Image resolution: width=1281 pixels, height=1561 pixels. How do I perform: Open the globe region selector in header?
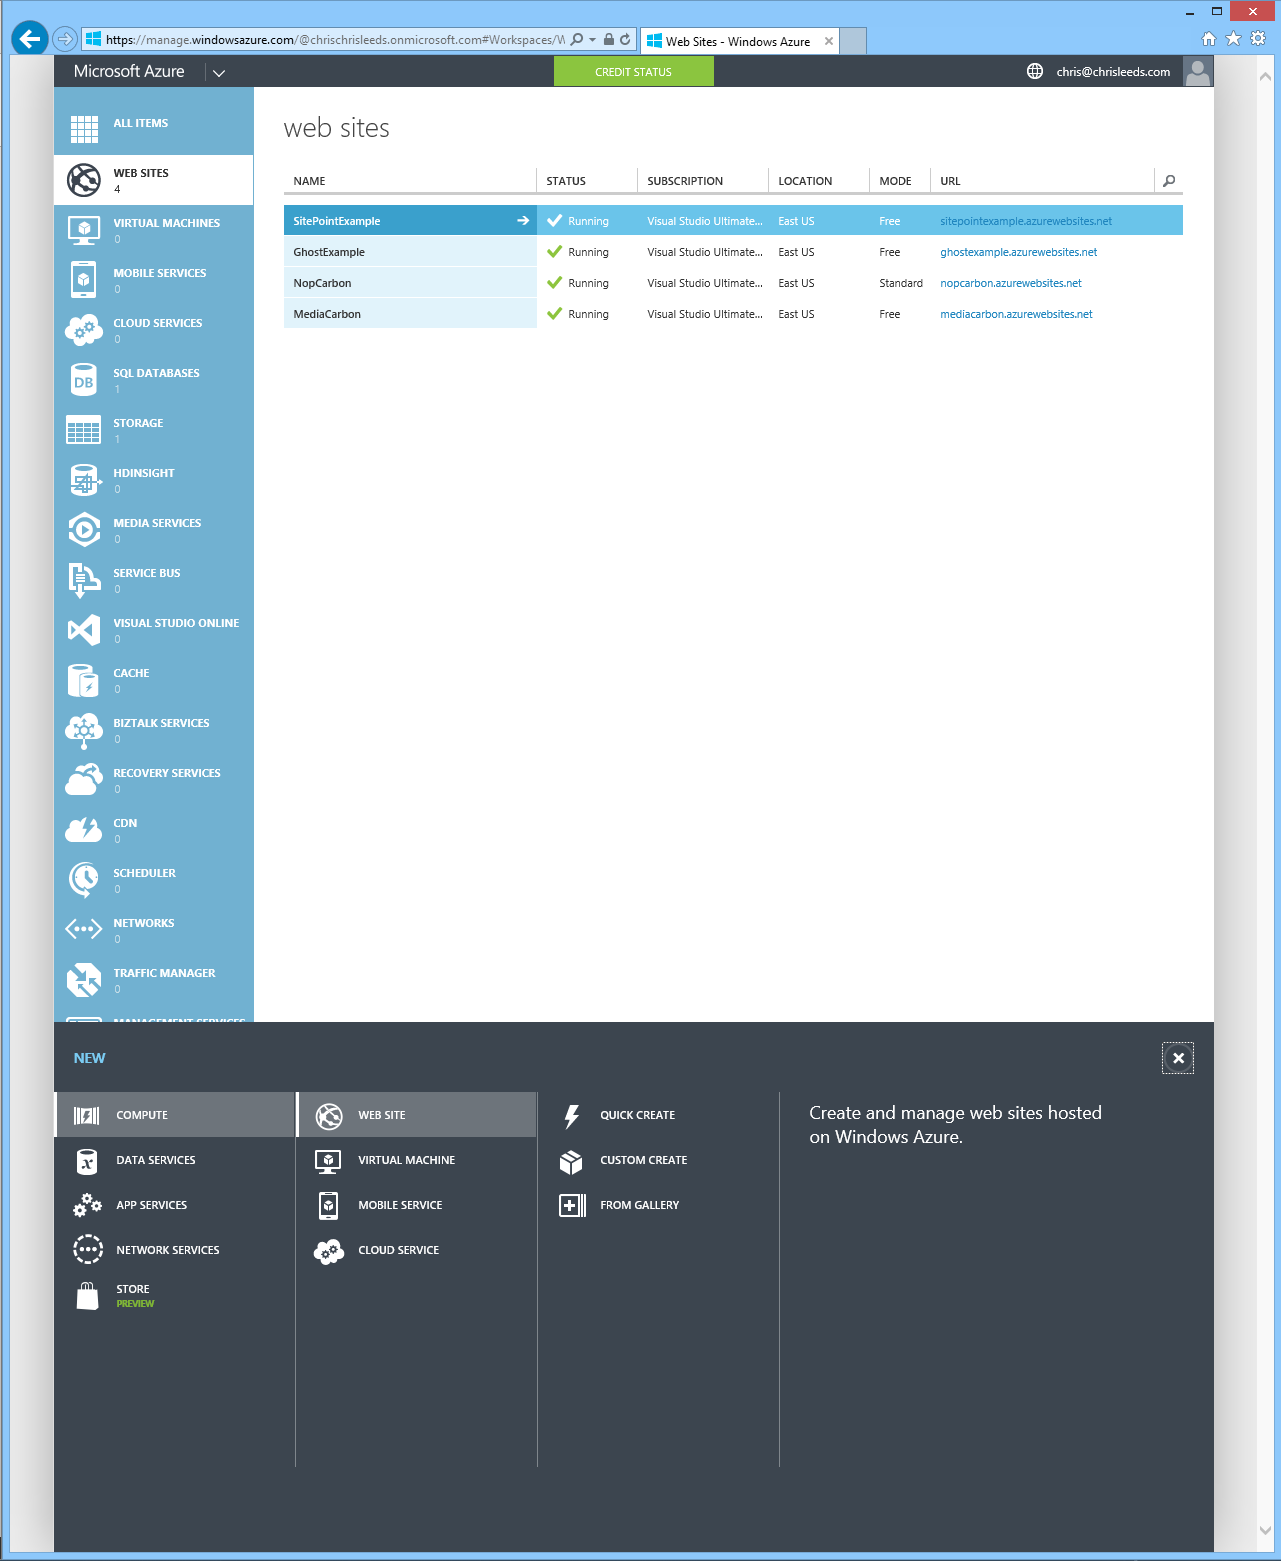click(1033, 71)
